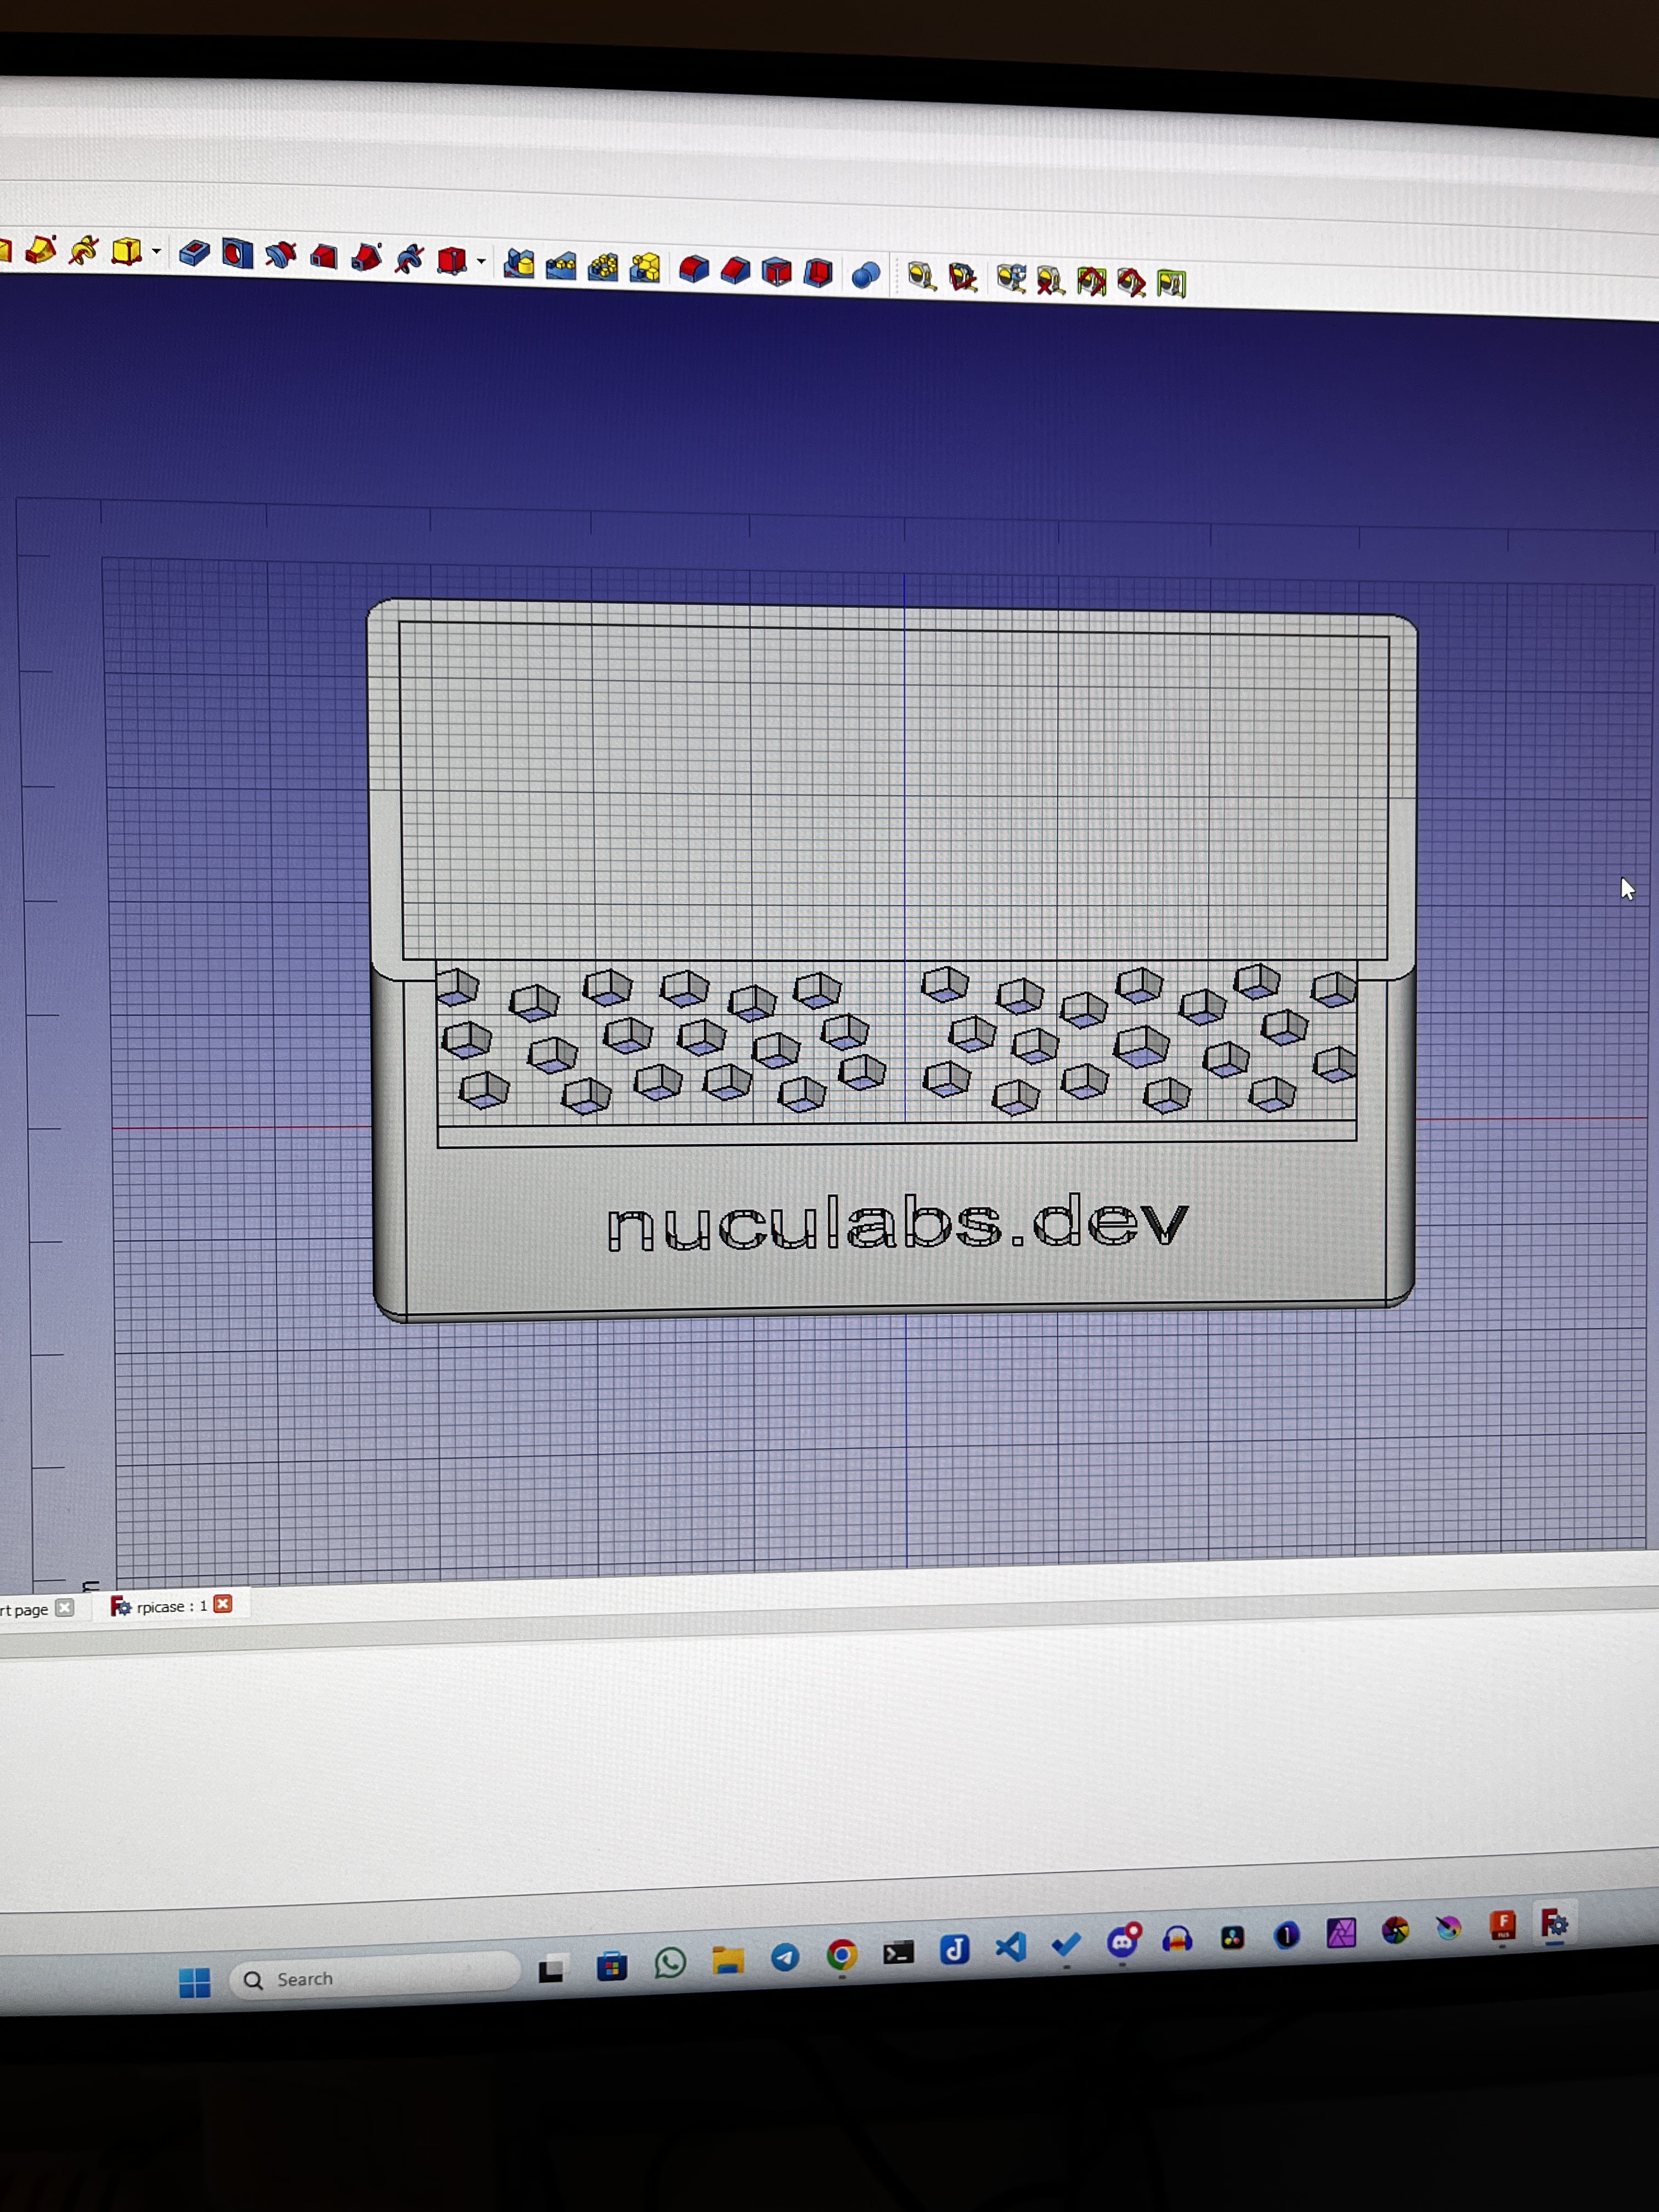
Task: Click the Boolean operation sphere icon
Action: (866, 274)
